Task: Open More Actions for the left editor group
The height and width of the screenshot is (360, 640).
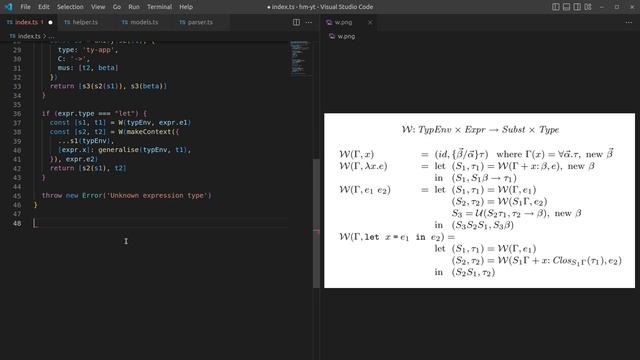Action: [309, 22]
